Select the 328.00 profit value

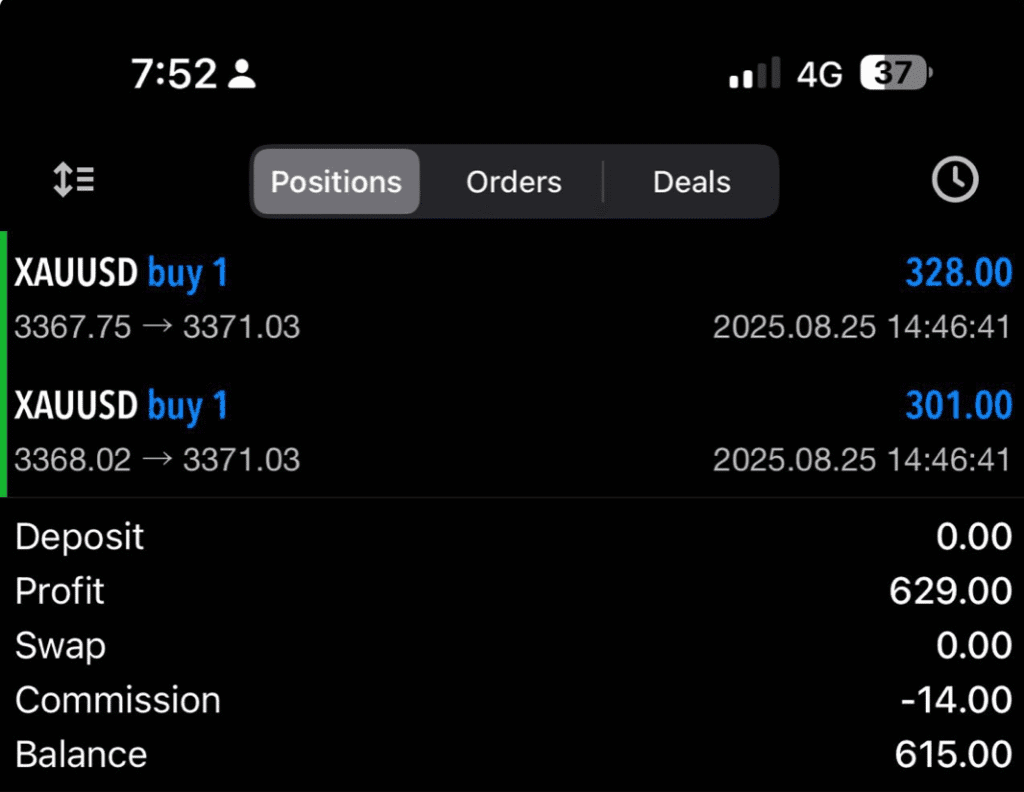958,273
